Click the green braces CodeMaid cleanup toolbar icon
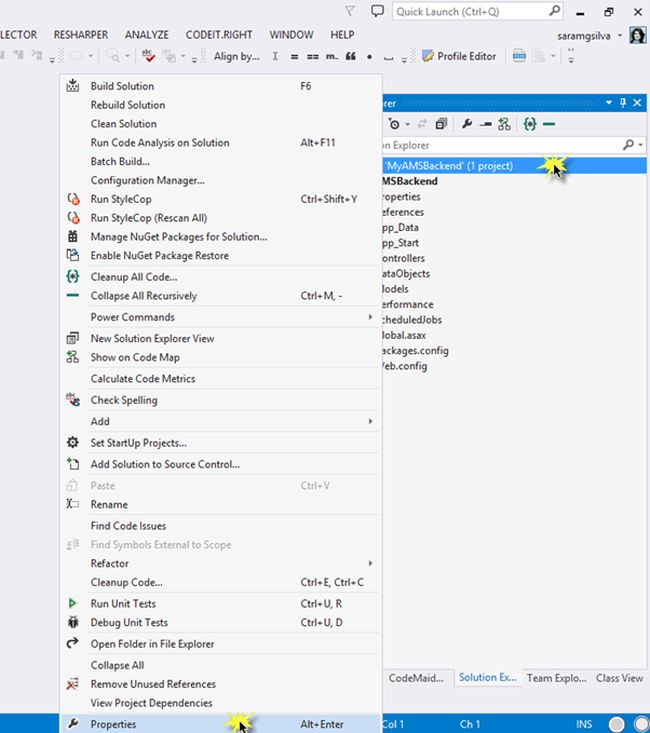650x733 pixels. point(530,124)
